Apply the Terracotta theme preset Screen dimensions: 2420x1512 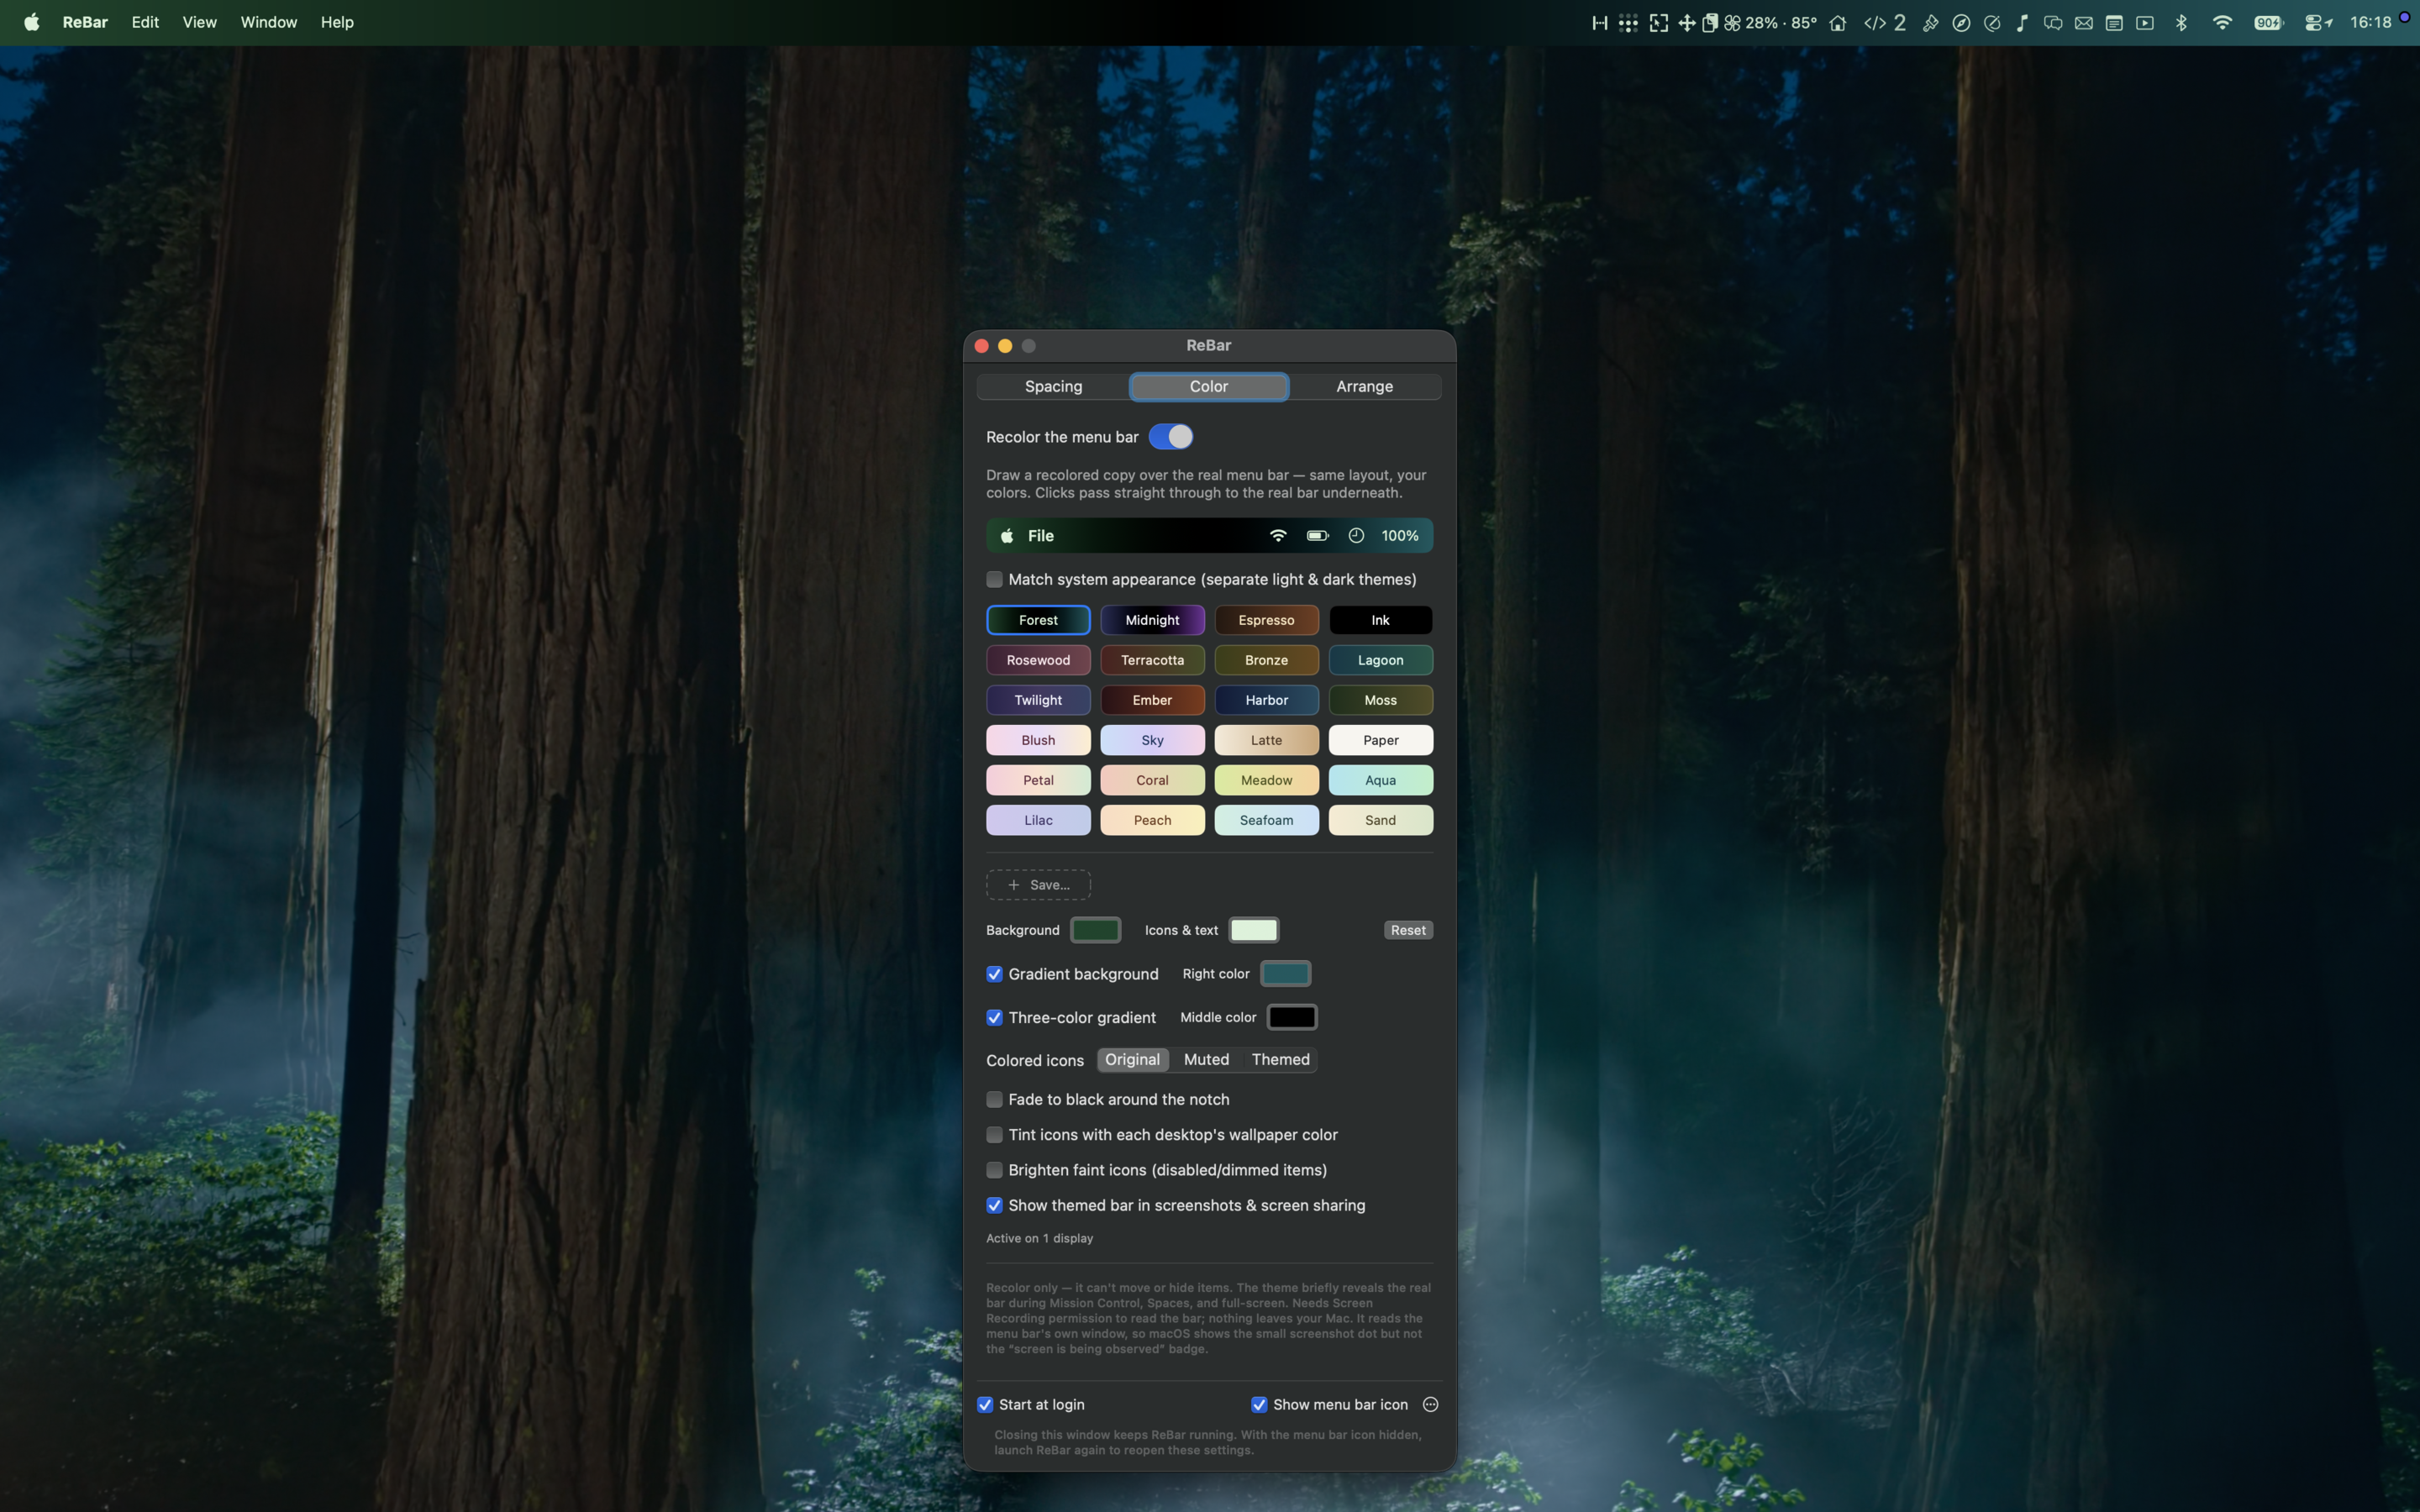1152,660
